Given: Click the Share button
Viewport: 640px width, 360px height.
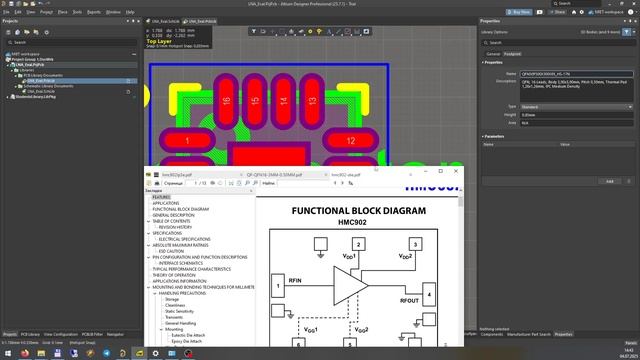Looking at the screenshot, I should (557, 12).
